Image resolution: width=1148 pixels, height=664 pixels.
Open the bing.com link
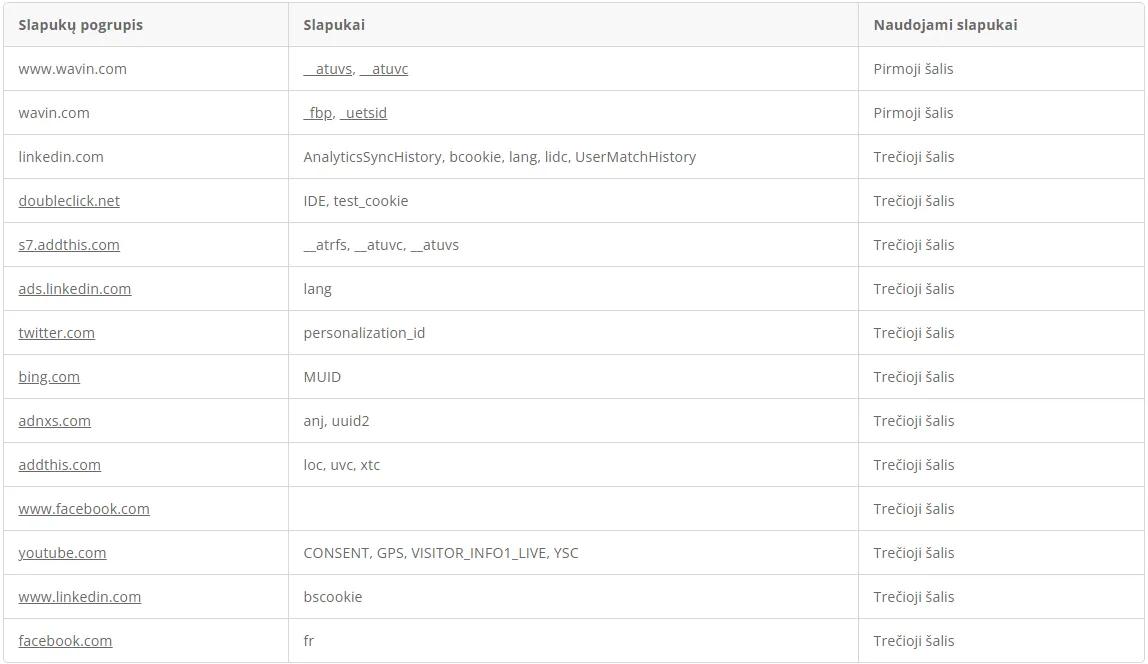[x=49, y=376]
